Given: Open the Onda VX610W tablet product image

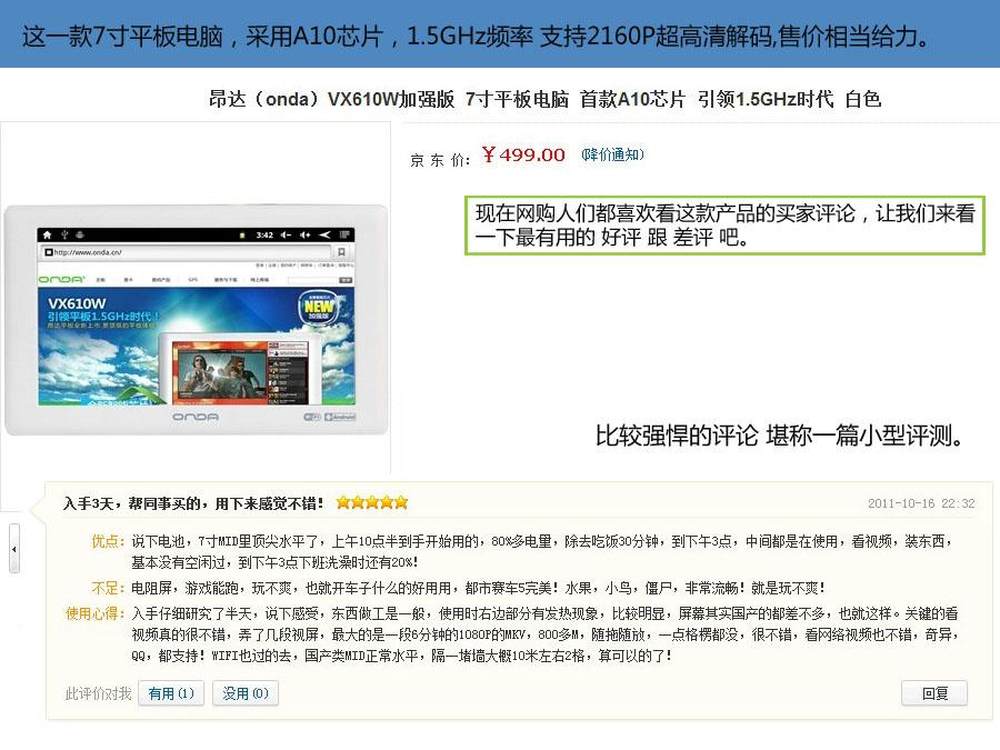Looking at the screenshot, I should click(x=196, y=320).
